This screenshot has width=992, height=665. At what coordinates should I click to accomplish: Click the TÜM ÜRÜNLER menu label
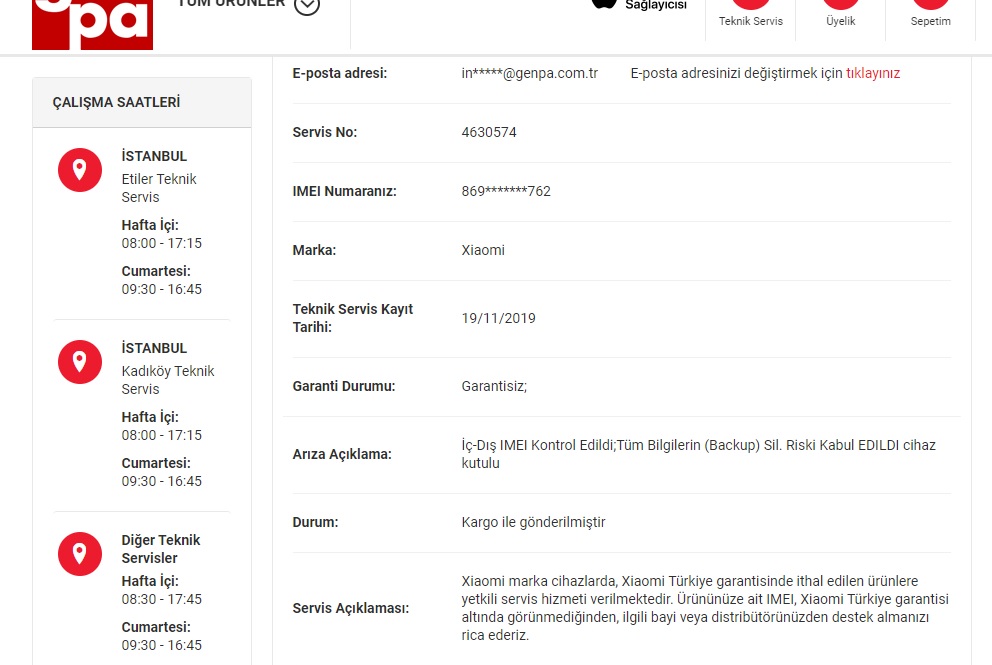[232, 4]
